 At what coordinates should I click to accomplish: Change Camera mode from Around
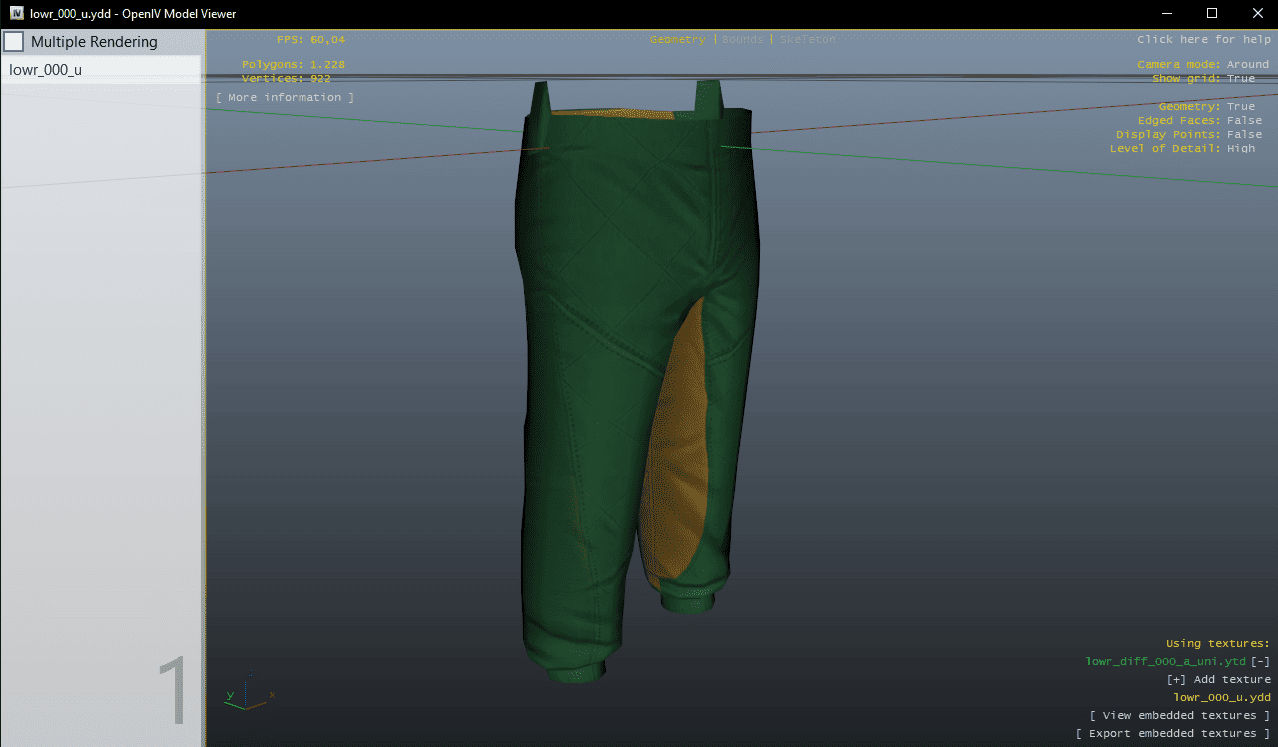click(x=1247, y=64)
